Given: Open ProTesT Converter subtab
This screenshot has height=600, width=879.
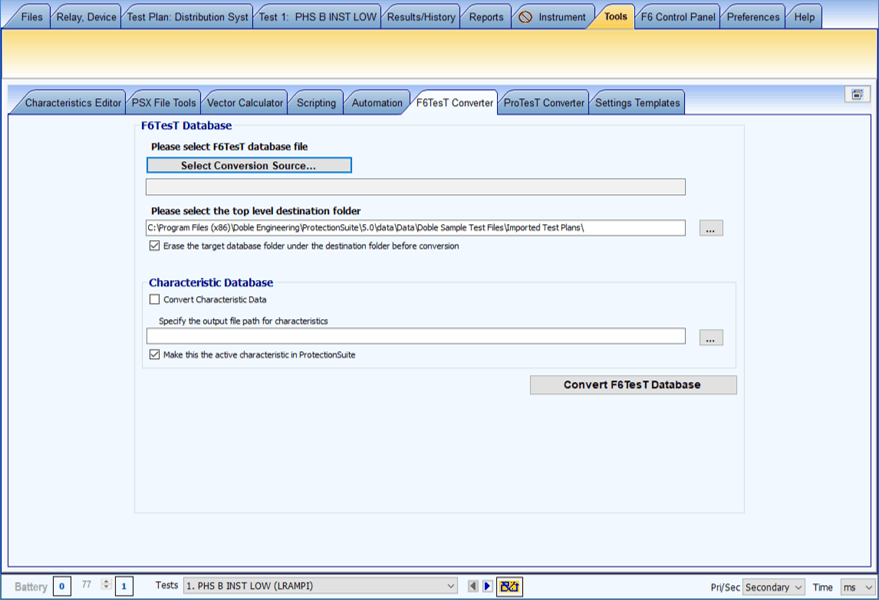Looking at the screenshot, I should [x=544, y=103].
